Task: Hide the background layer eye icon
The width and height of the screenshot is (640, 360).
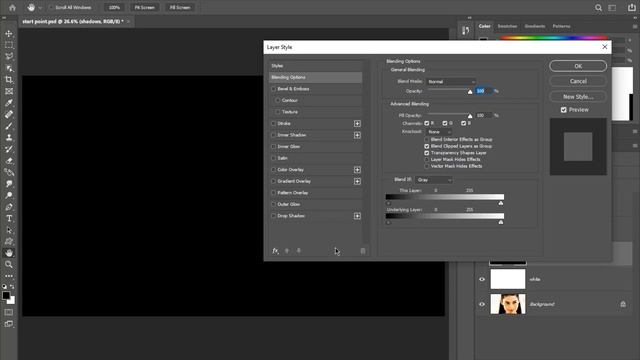Action: [482, 304]
